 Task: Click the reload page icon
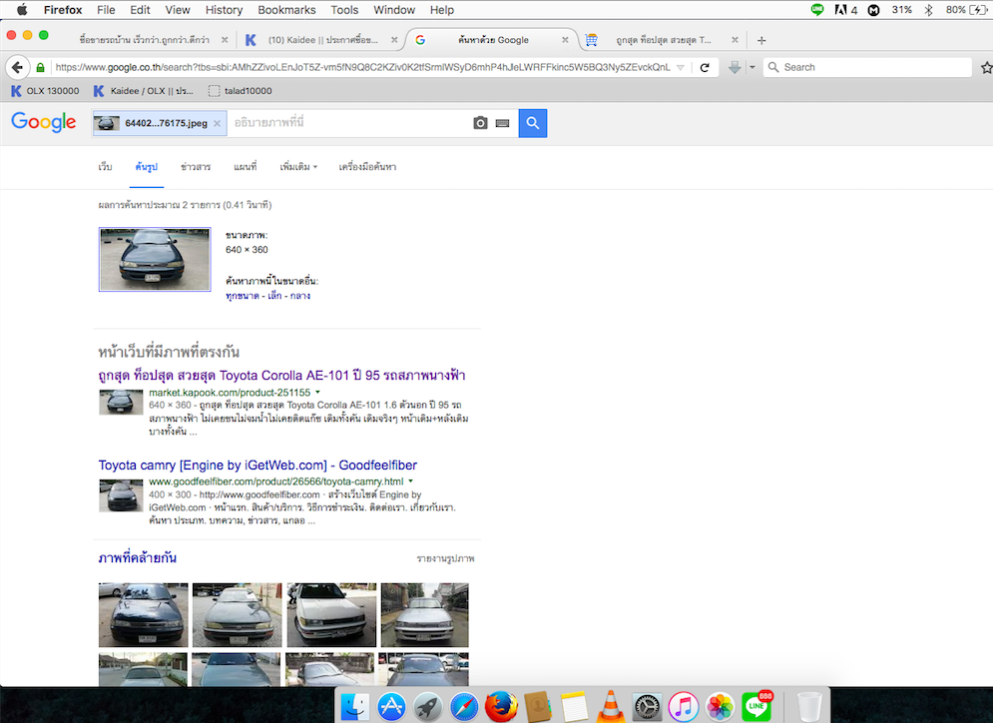click(704, 67)
